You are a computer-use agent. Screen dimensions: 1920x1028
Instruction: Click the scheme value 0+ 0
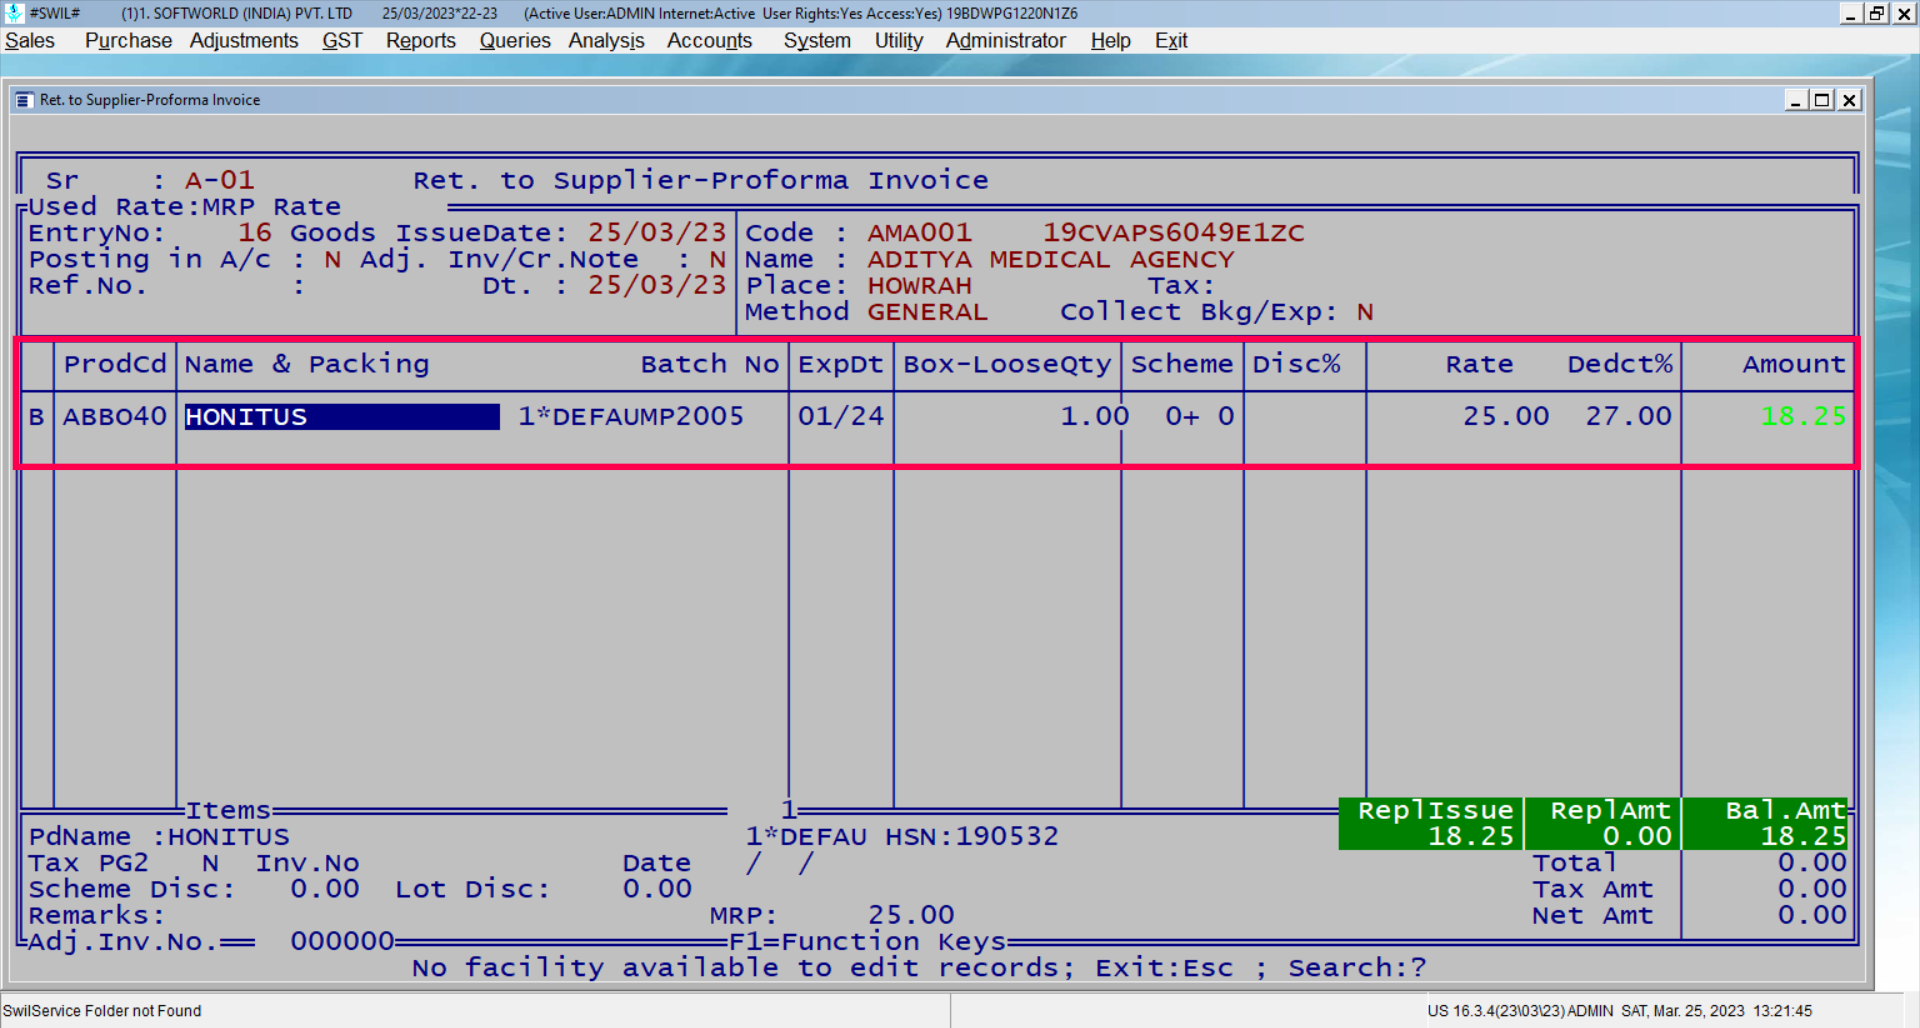1200,417
